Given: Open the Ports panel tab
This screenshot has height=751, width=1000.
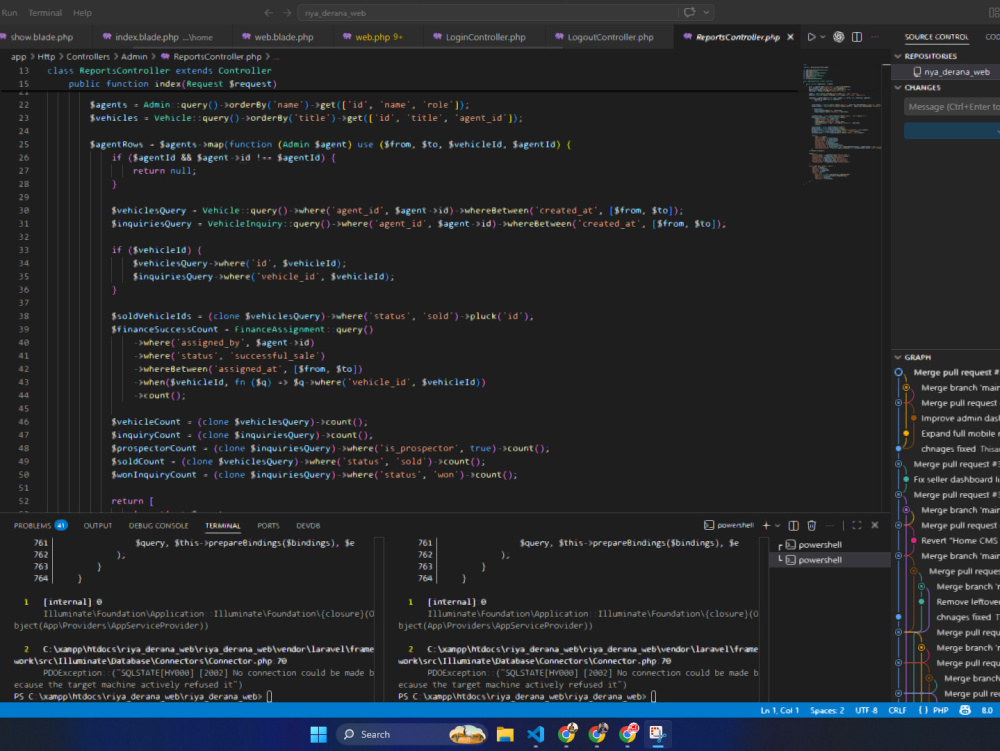Looking at the screenshot, I should pyautogui.click(x=268, y=526).
